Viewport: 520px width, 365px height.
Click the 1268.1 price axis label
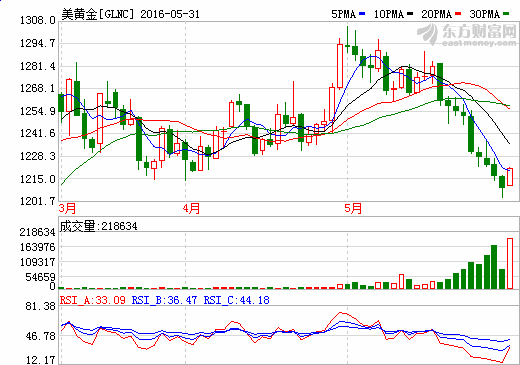click(38, 89)
